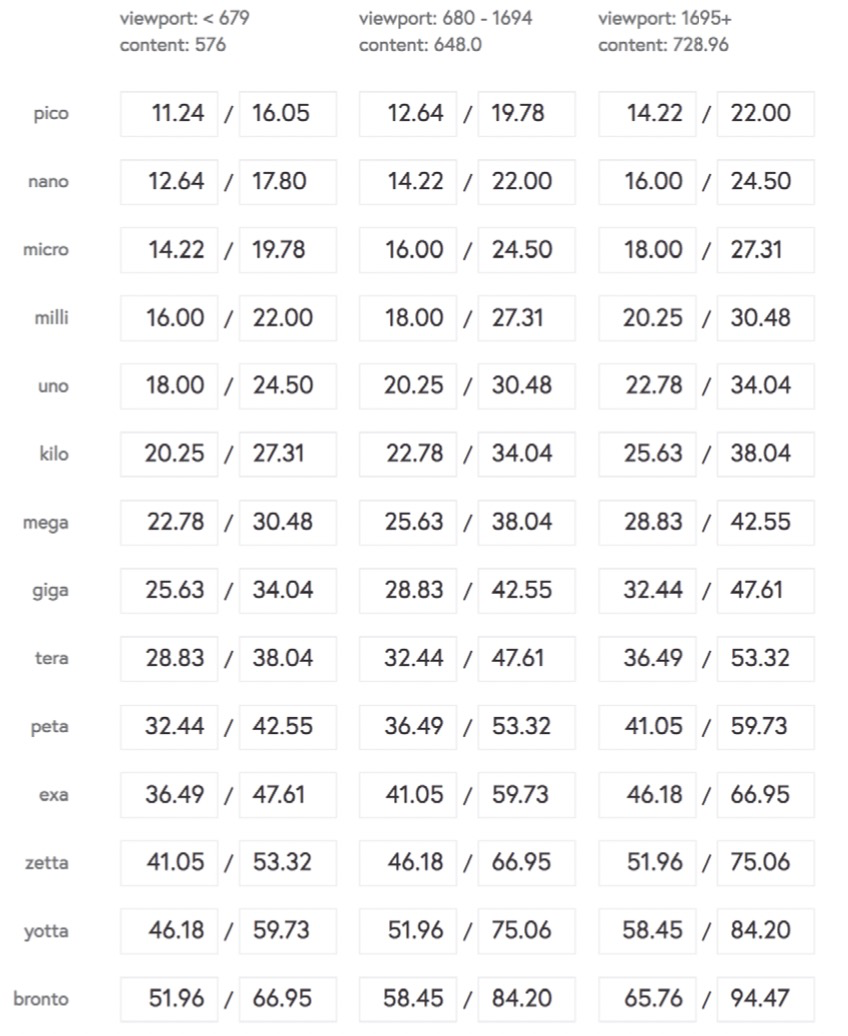Focus the zetta 41.05 font size field
Screen dimensions: 848x1036
pyautogui.click(x=169, y=863)
